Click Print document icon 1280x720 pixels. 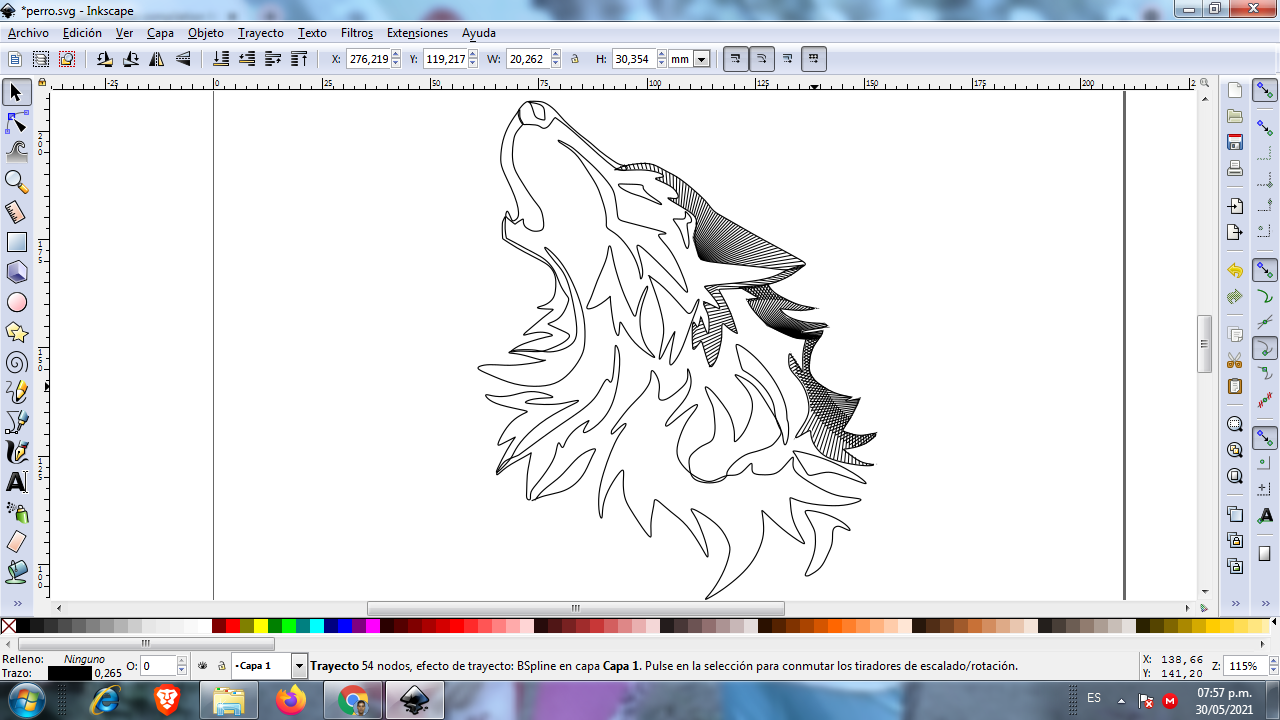pos(1235,168)
